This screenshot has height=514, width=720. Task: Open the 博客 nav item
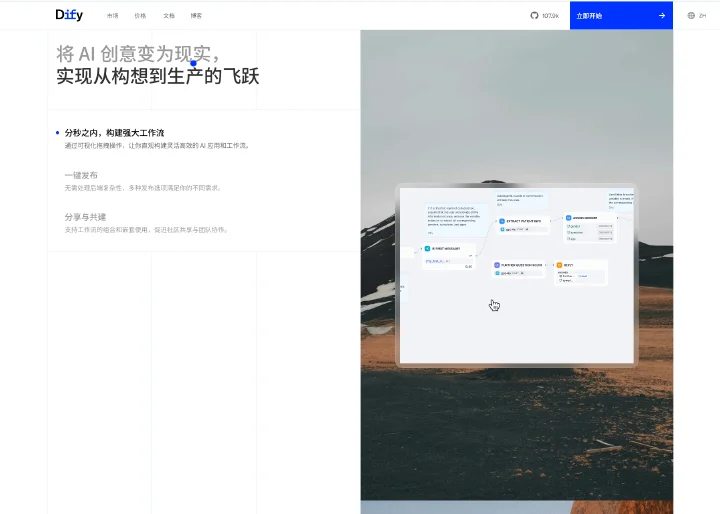[196, 16]
